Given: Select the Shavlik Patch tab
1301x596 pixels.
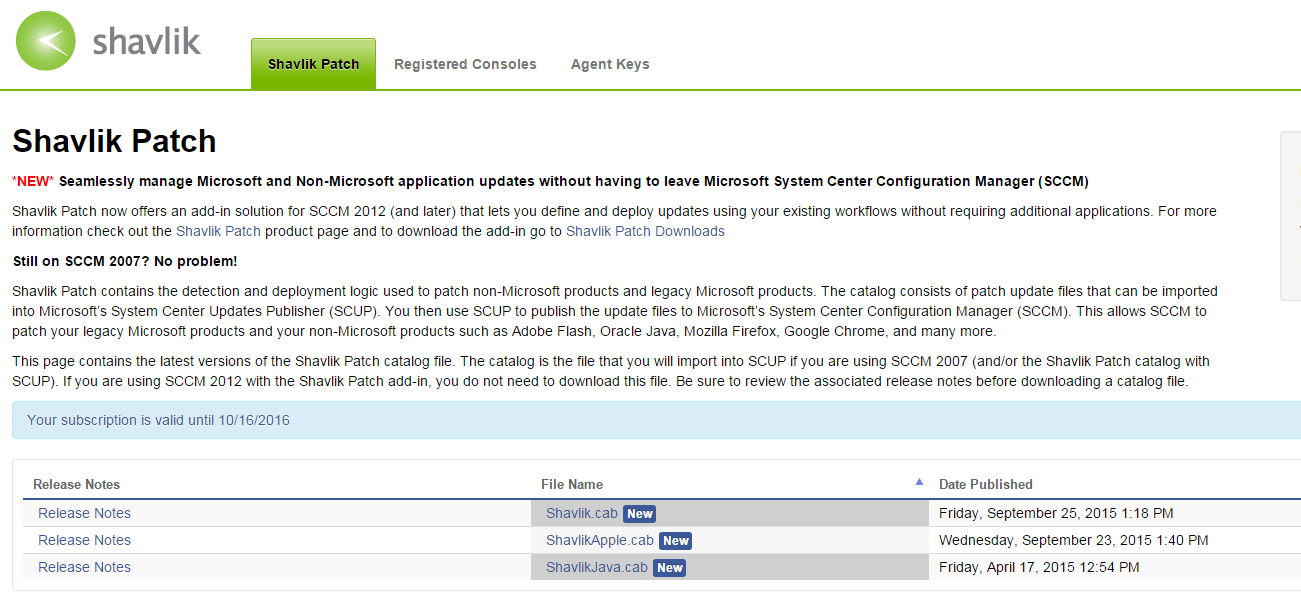Looking at the screenshot, I should click(x=313, y=64).
